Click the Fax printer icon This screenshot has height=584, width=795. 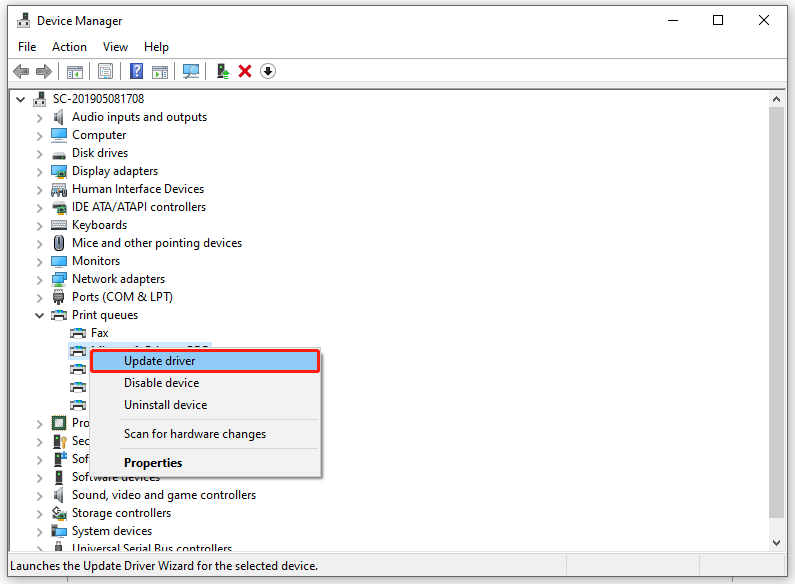coord(78,334)
